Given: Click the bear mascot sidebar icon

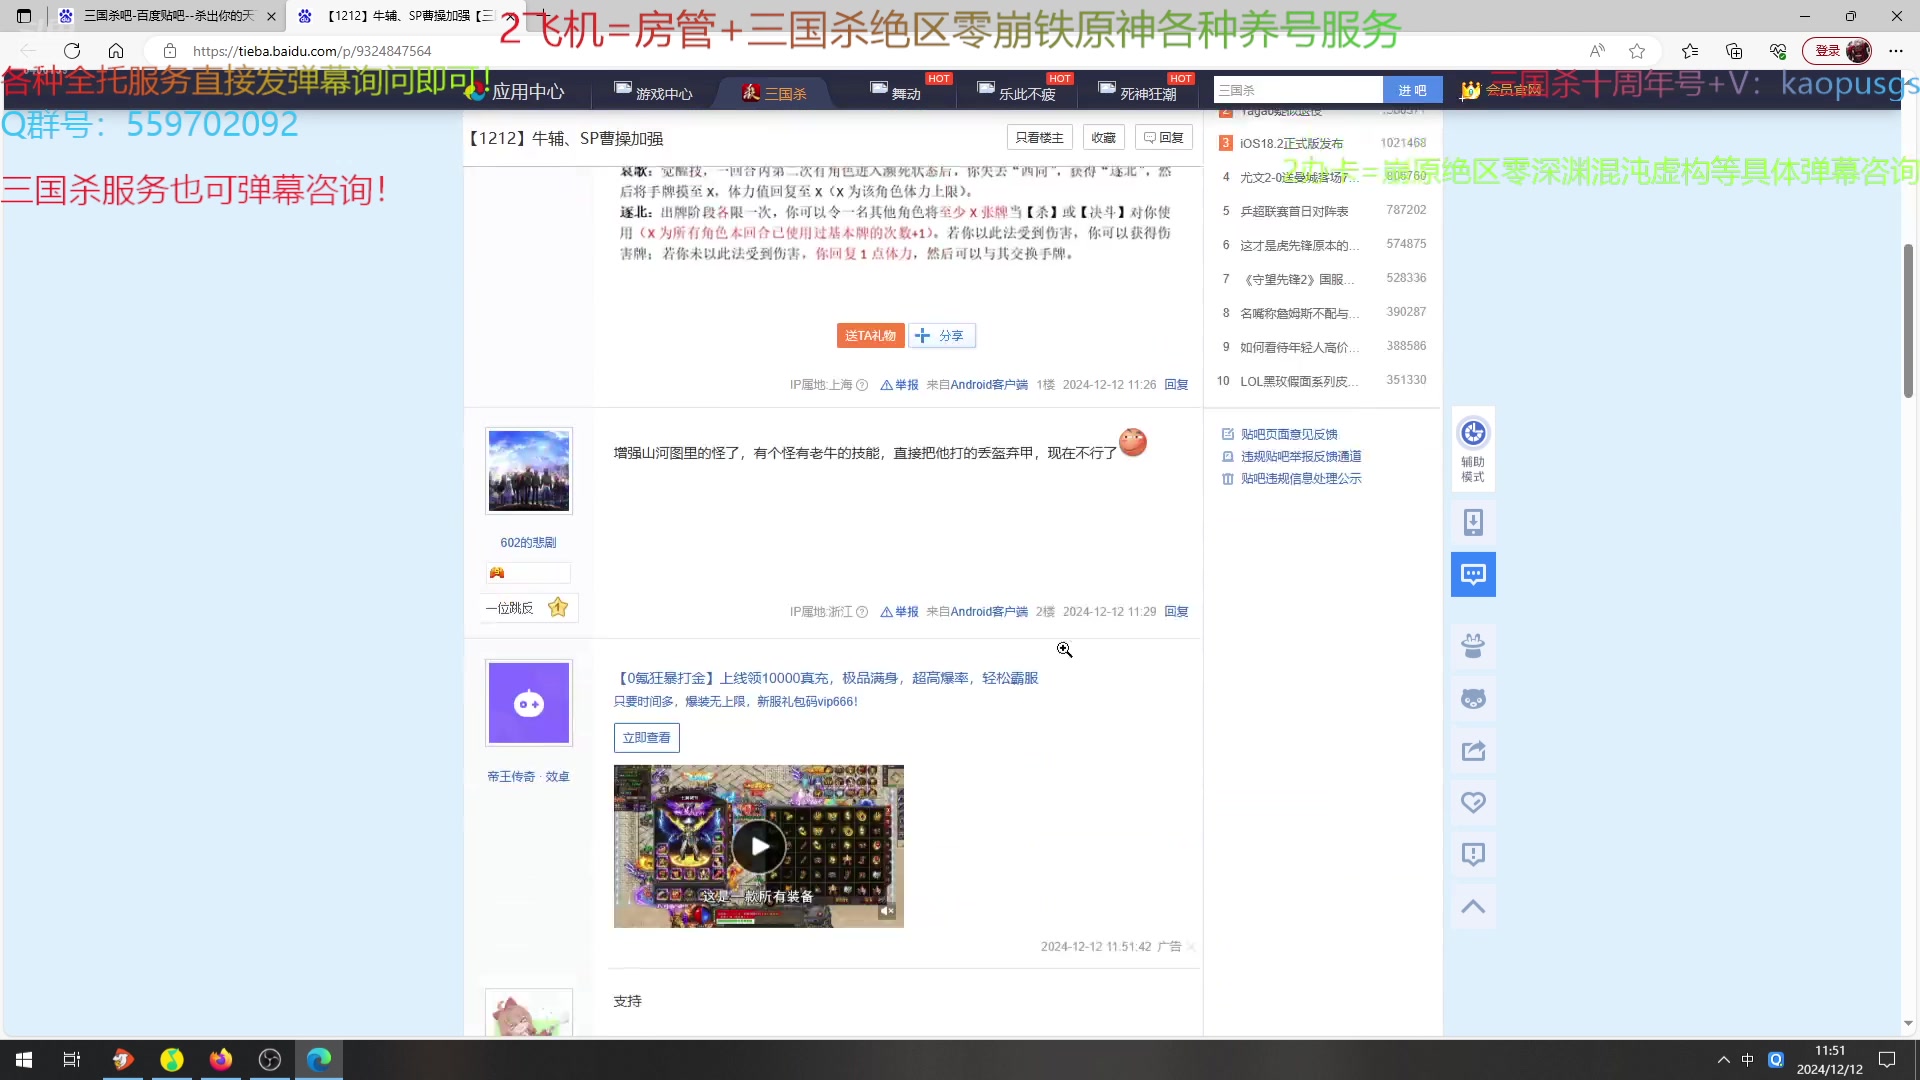Looking at the screenshot, I should (x=1473, y=646).
